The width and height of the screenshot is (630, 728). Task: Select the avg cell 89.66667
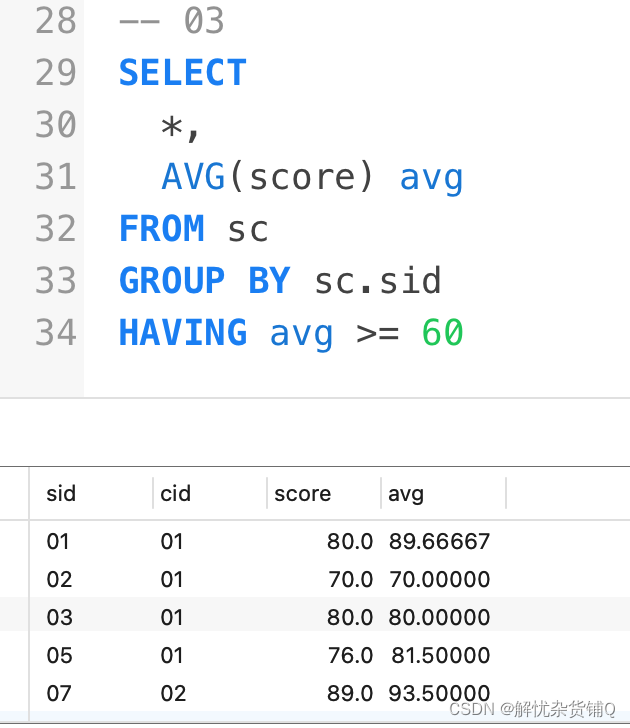click(x=440, y=542)
